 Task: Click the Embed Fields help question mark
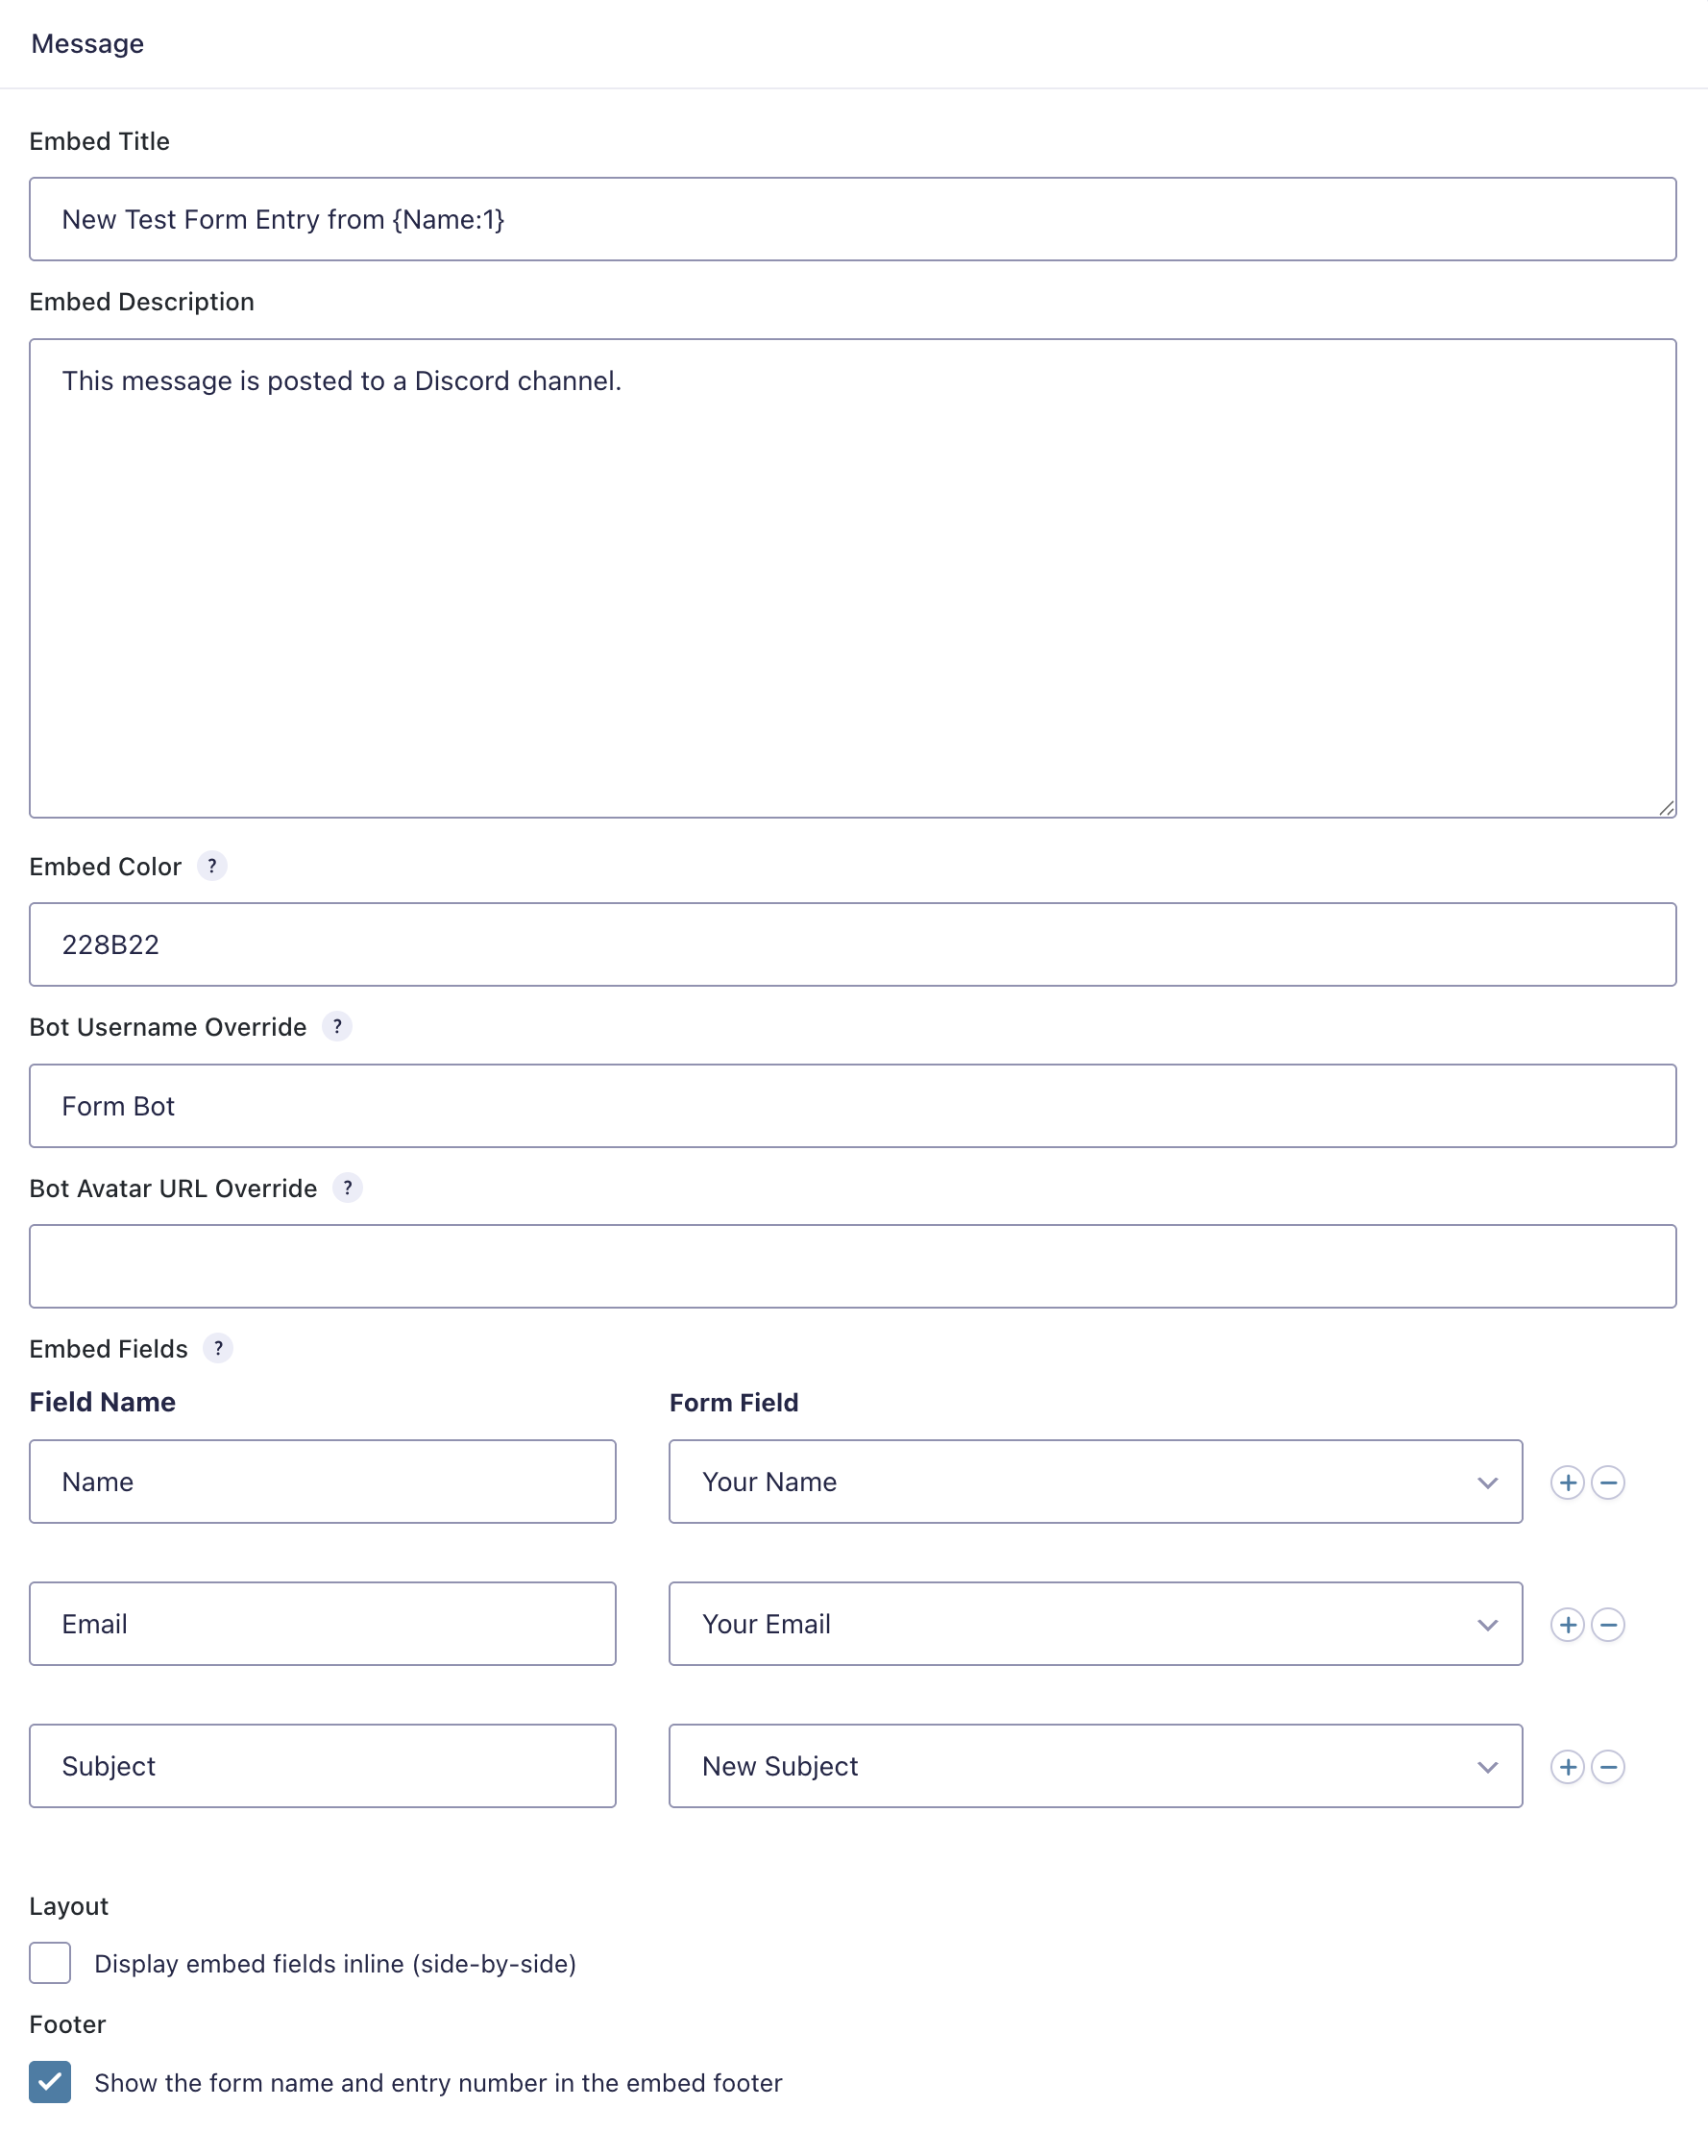coord(218,1348)
